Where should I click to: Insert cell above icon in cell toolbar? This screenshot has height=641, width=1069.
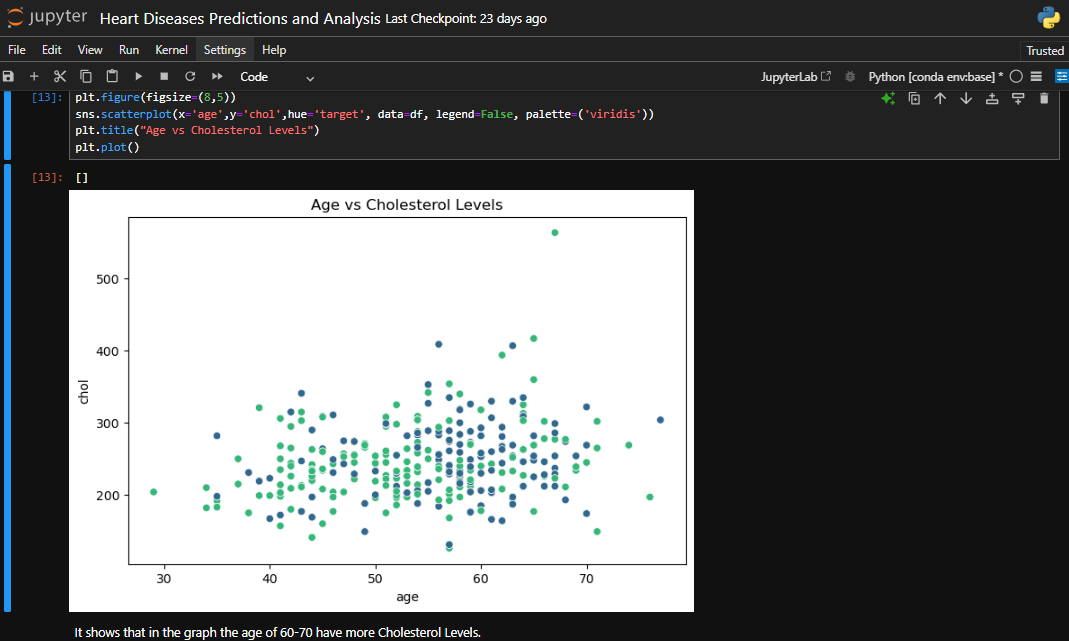click(992, 98)
